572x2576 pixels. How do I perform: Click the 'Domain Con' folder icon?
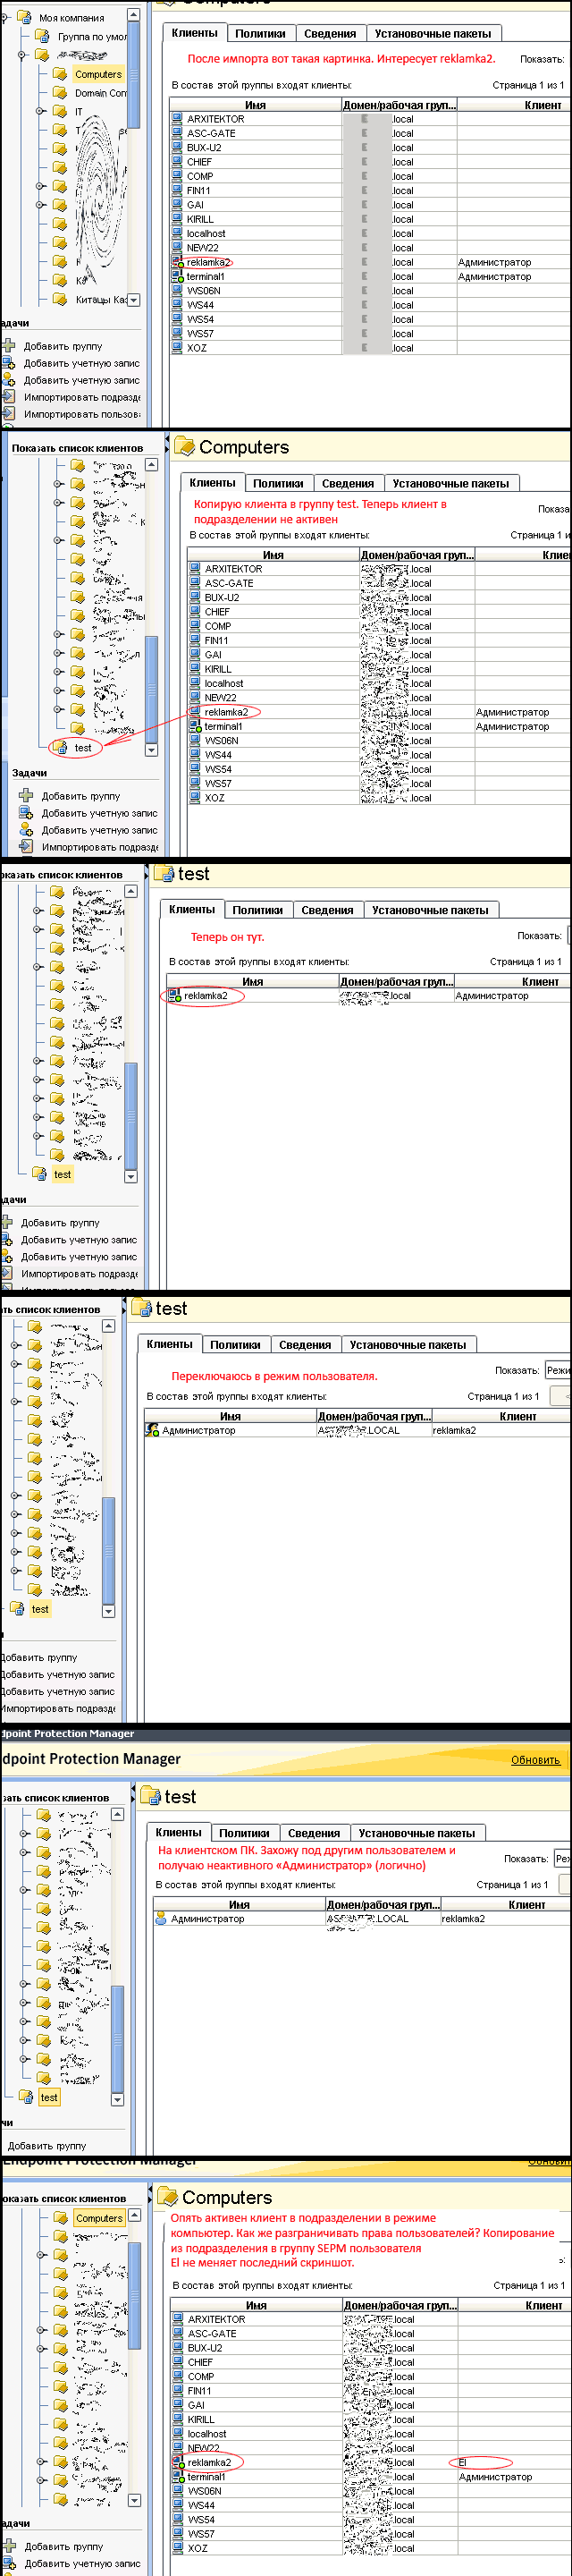pos(60,93)
